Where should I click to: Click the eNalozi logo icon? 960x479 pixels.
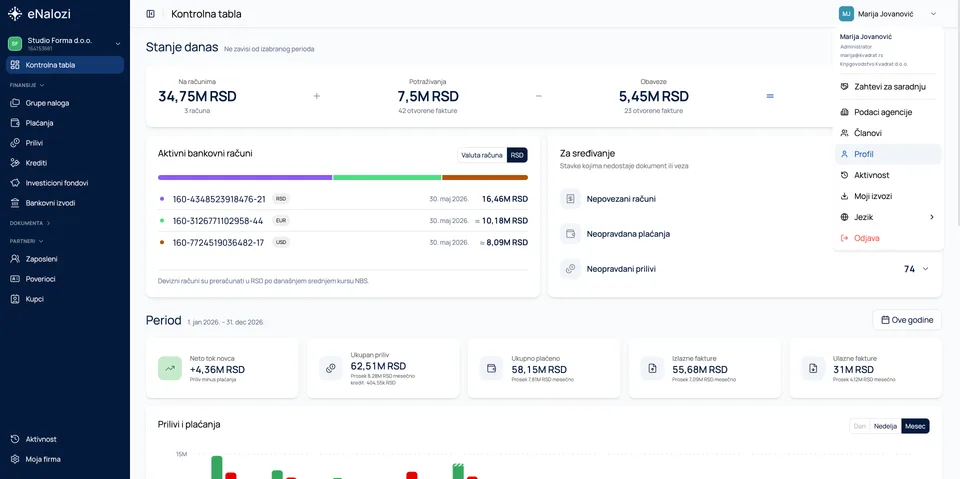(x=15, y=13)
